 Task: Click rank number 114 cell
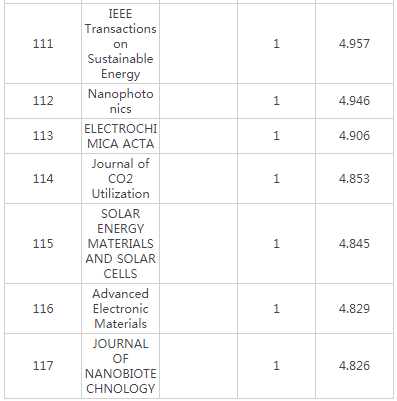click(x=43, y=179)
